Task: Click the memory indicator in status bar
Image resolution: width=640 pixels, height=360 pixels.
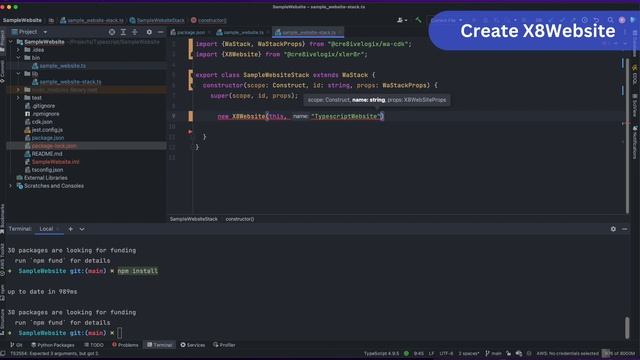Action: tap(619, 353)
